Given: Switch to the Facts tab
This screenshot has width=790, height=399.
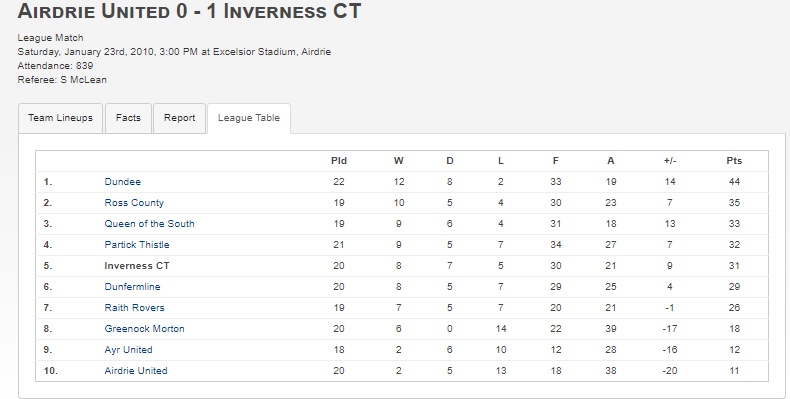Looking at the screenshot, I should 128,118.
